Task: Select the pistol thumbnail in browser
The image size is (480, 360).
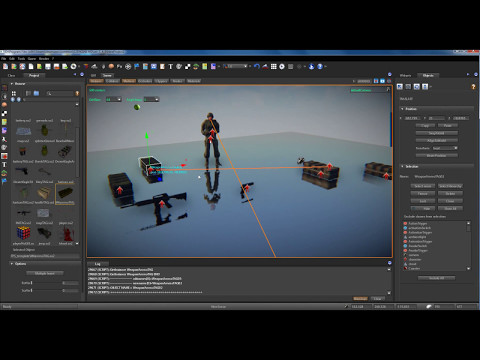Action: 22,171
